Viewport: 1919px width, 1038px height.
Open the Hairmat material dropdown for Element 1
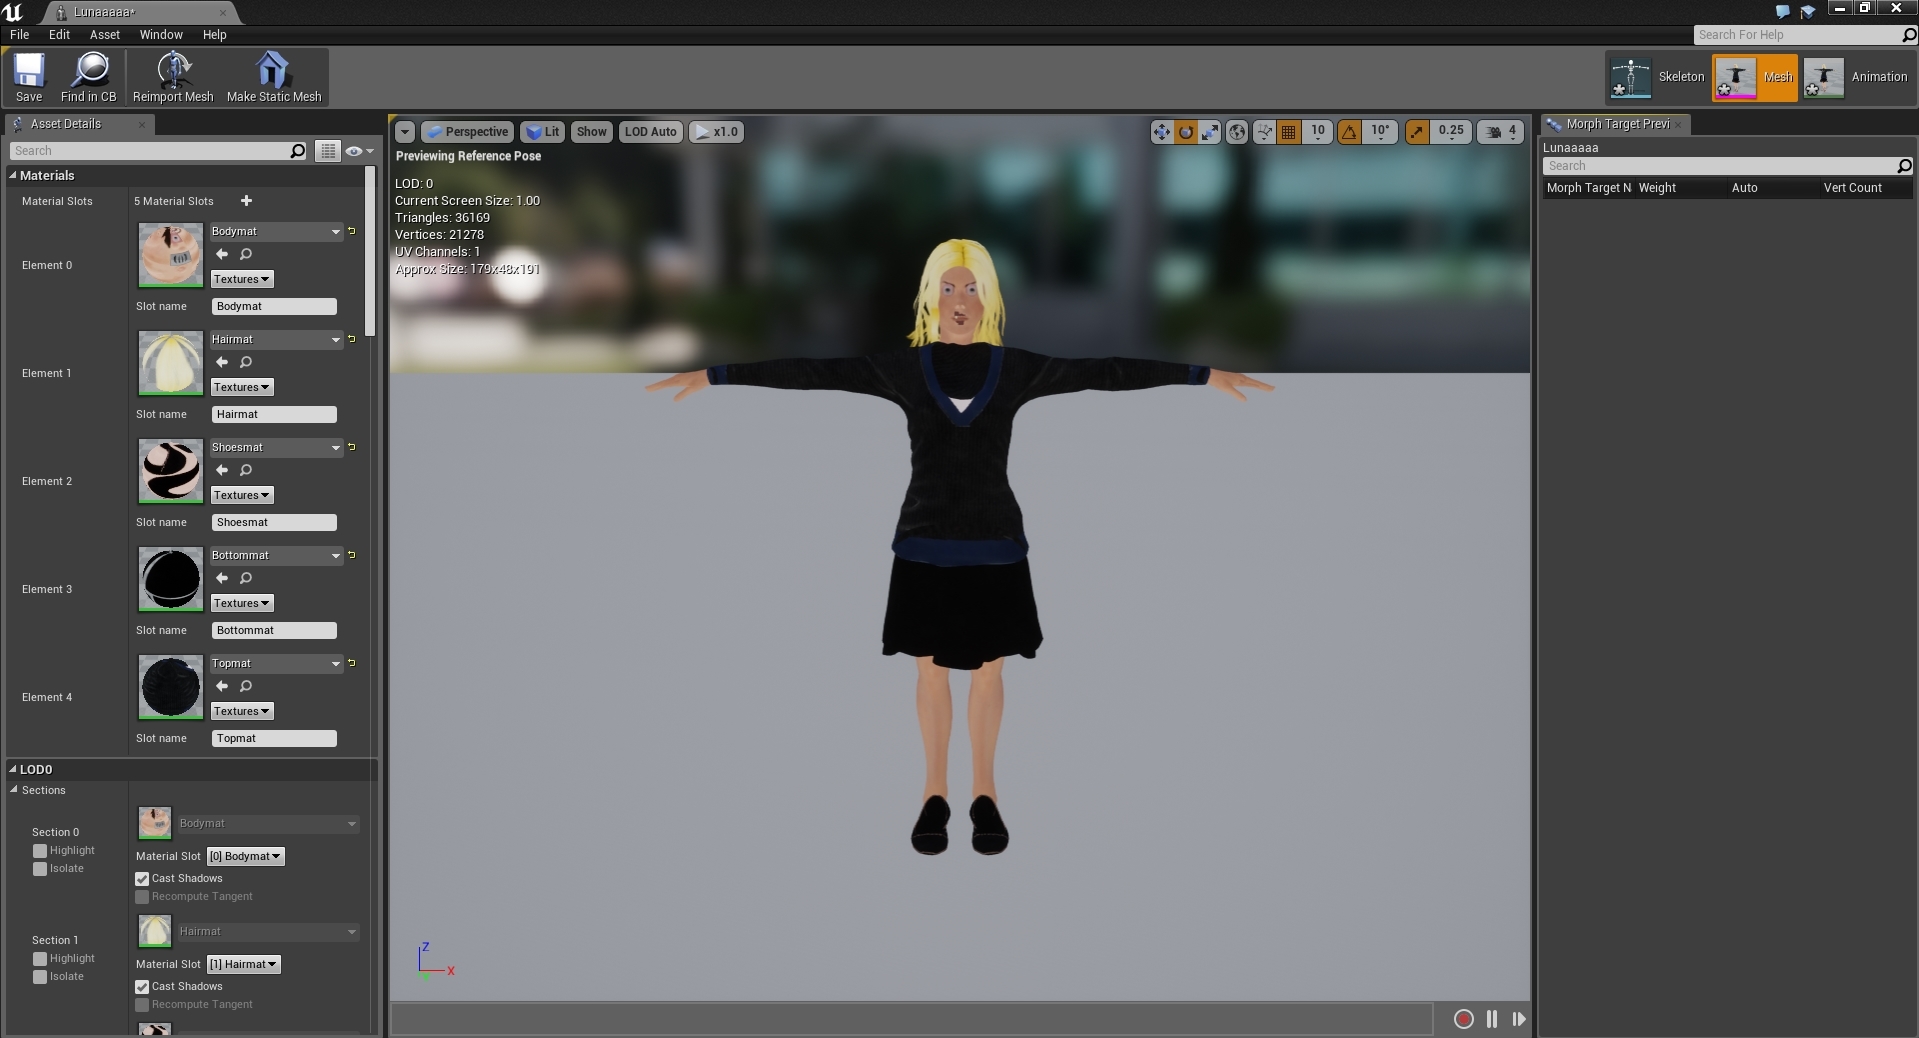click(276, 339)
